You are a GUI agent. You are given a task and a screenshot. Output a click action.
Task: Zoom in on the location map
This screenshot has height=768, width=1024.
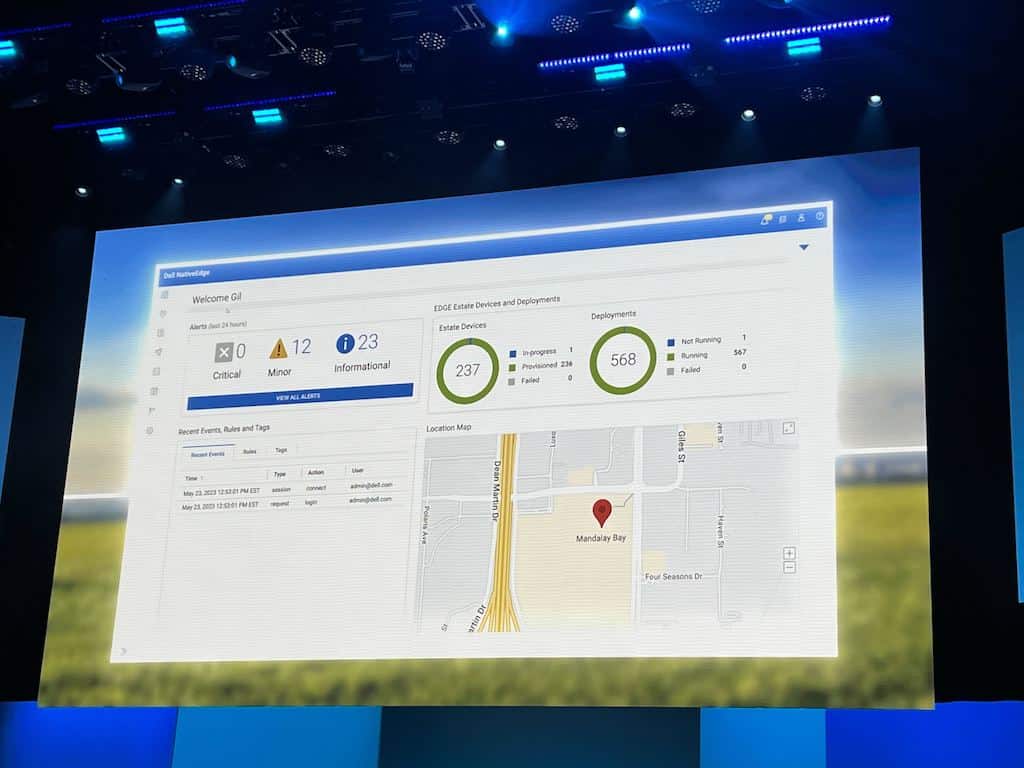[x=789, y=553]
